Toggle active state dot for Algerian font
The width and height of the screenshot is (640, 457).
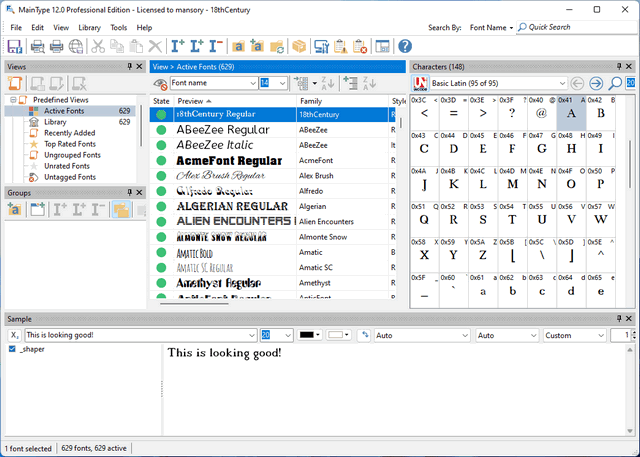click(160, 206)
